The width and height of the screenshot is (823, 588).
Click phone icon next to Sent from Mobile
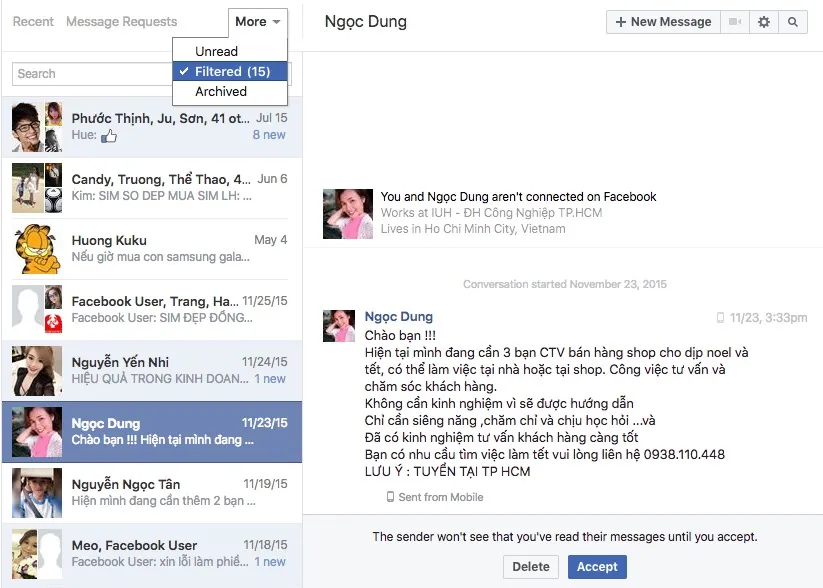390,497
